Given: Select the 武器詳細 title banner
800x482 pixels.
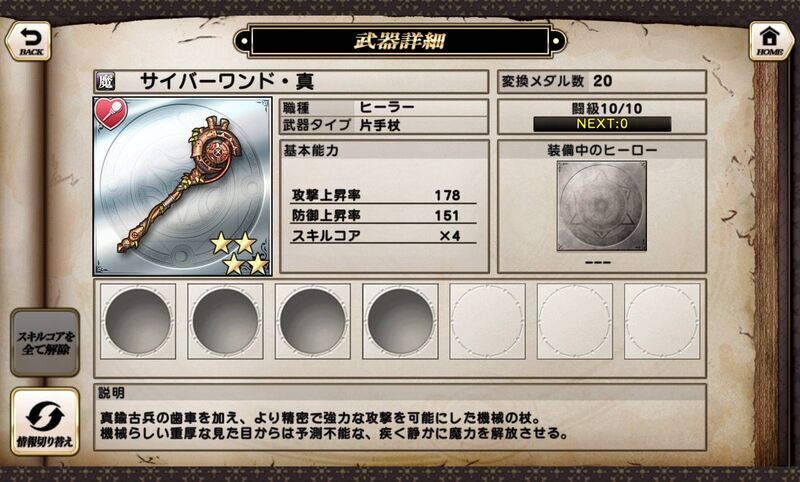Looking at the screenshot, I should 400,41.
